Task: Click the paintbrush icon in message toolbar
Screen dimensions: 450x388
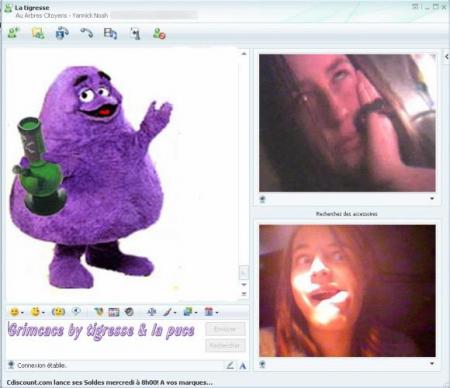Action: 167,312
